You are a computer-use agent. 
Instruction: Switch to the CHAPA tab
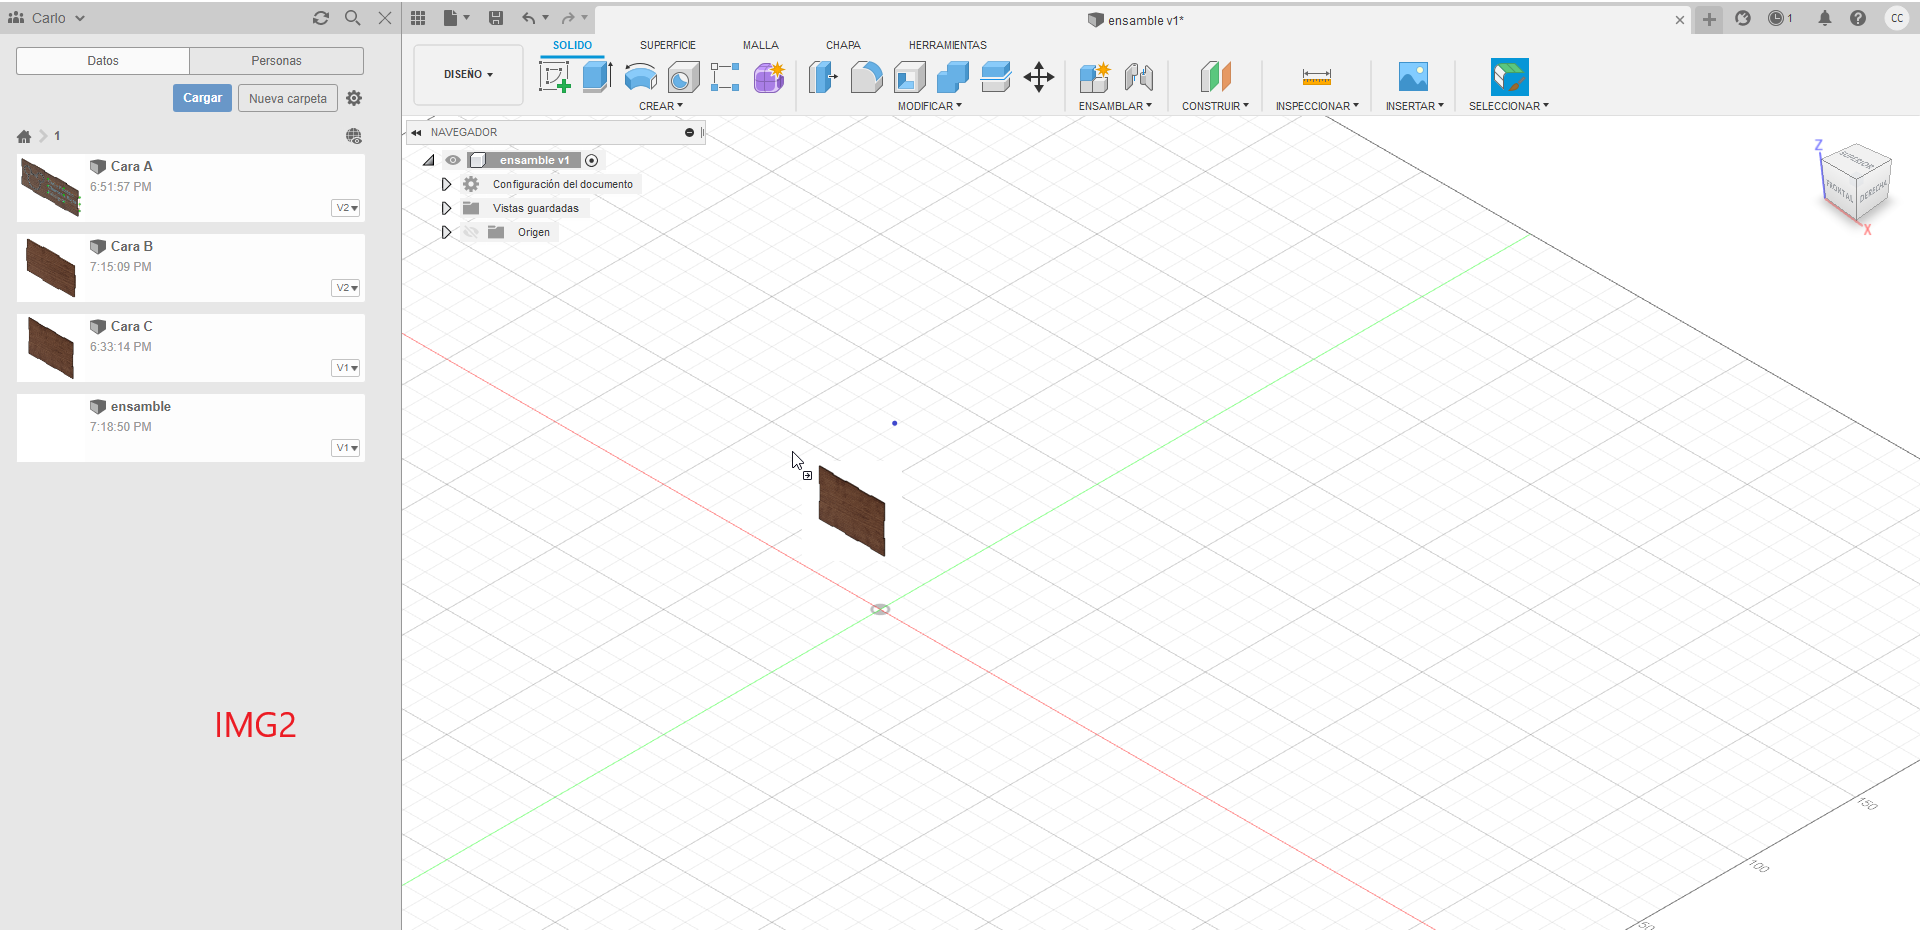[843, 45]
